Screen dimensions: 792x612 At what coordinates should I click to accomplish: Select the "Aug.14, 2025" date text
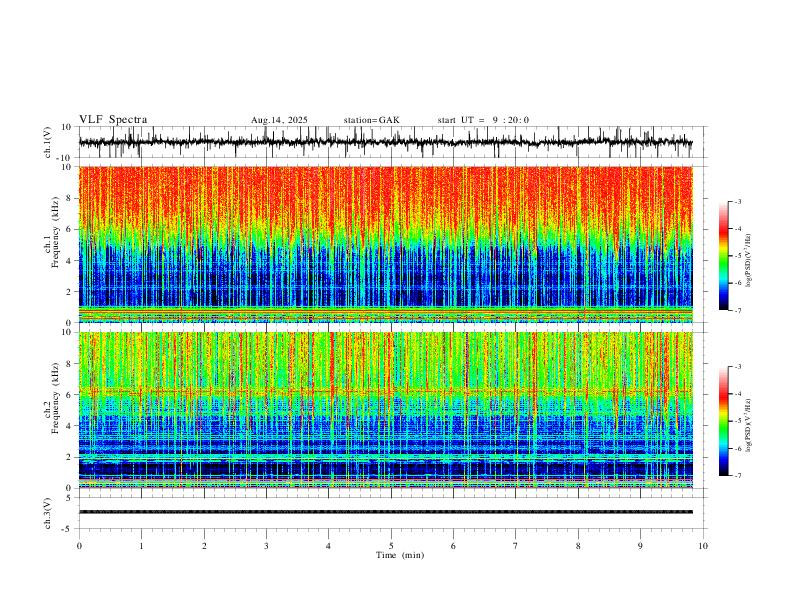pyautogui.click(x=279, y=120)
